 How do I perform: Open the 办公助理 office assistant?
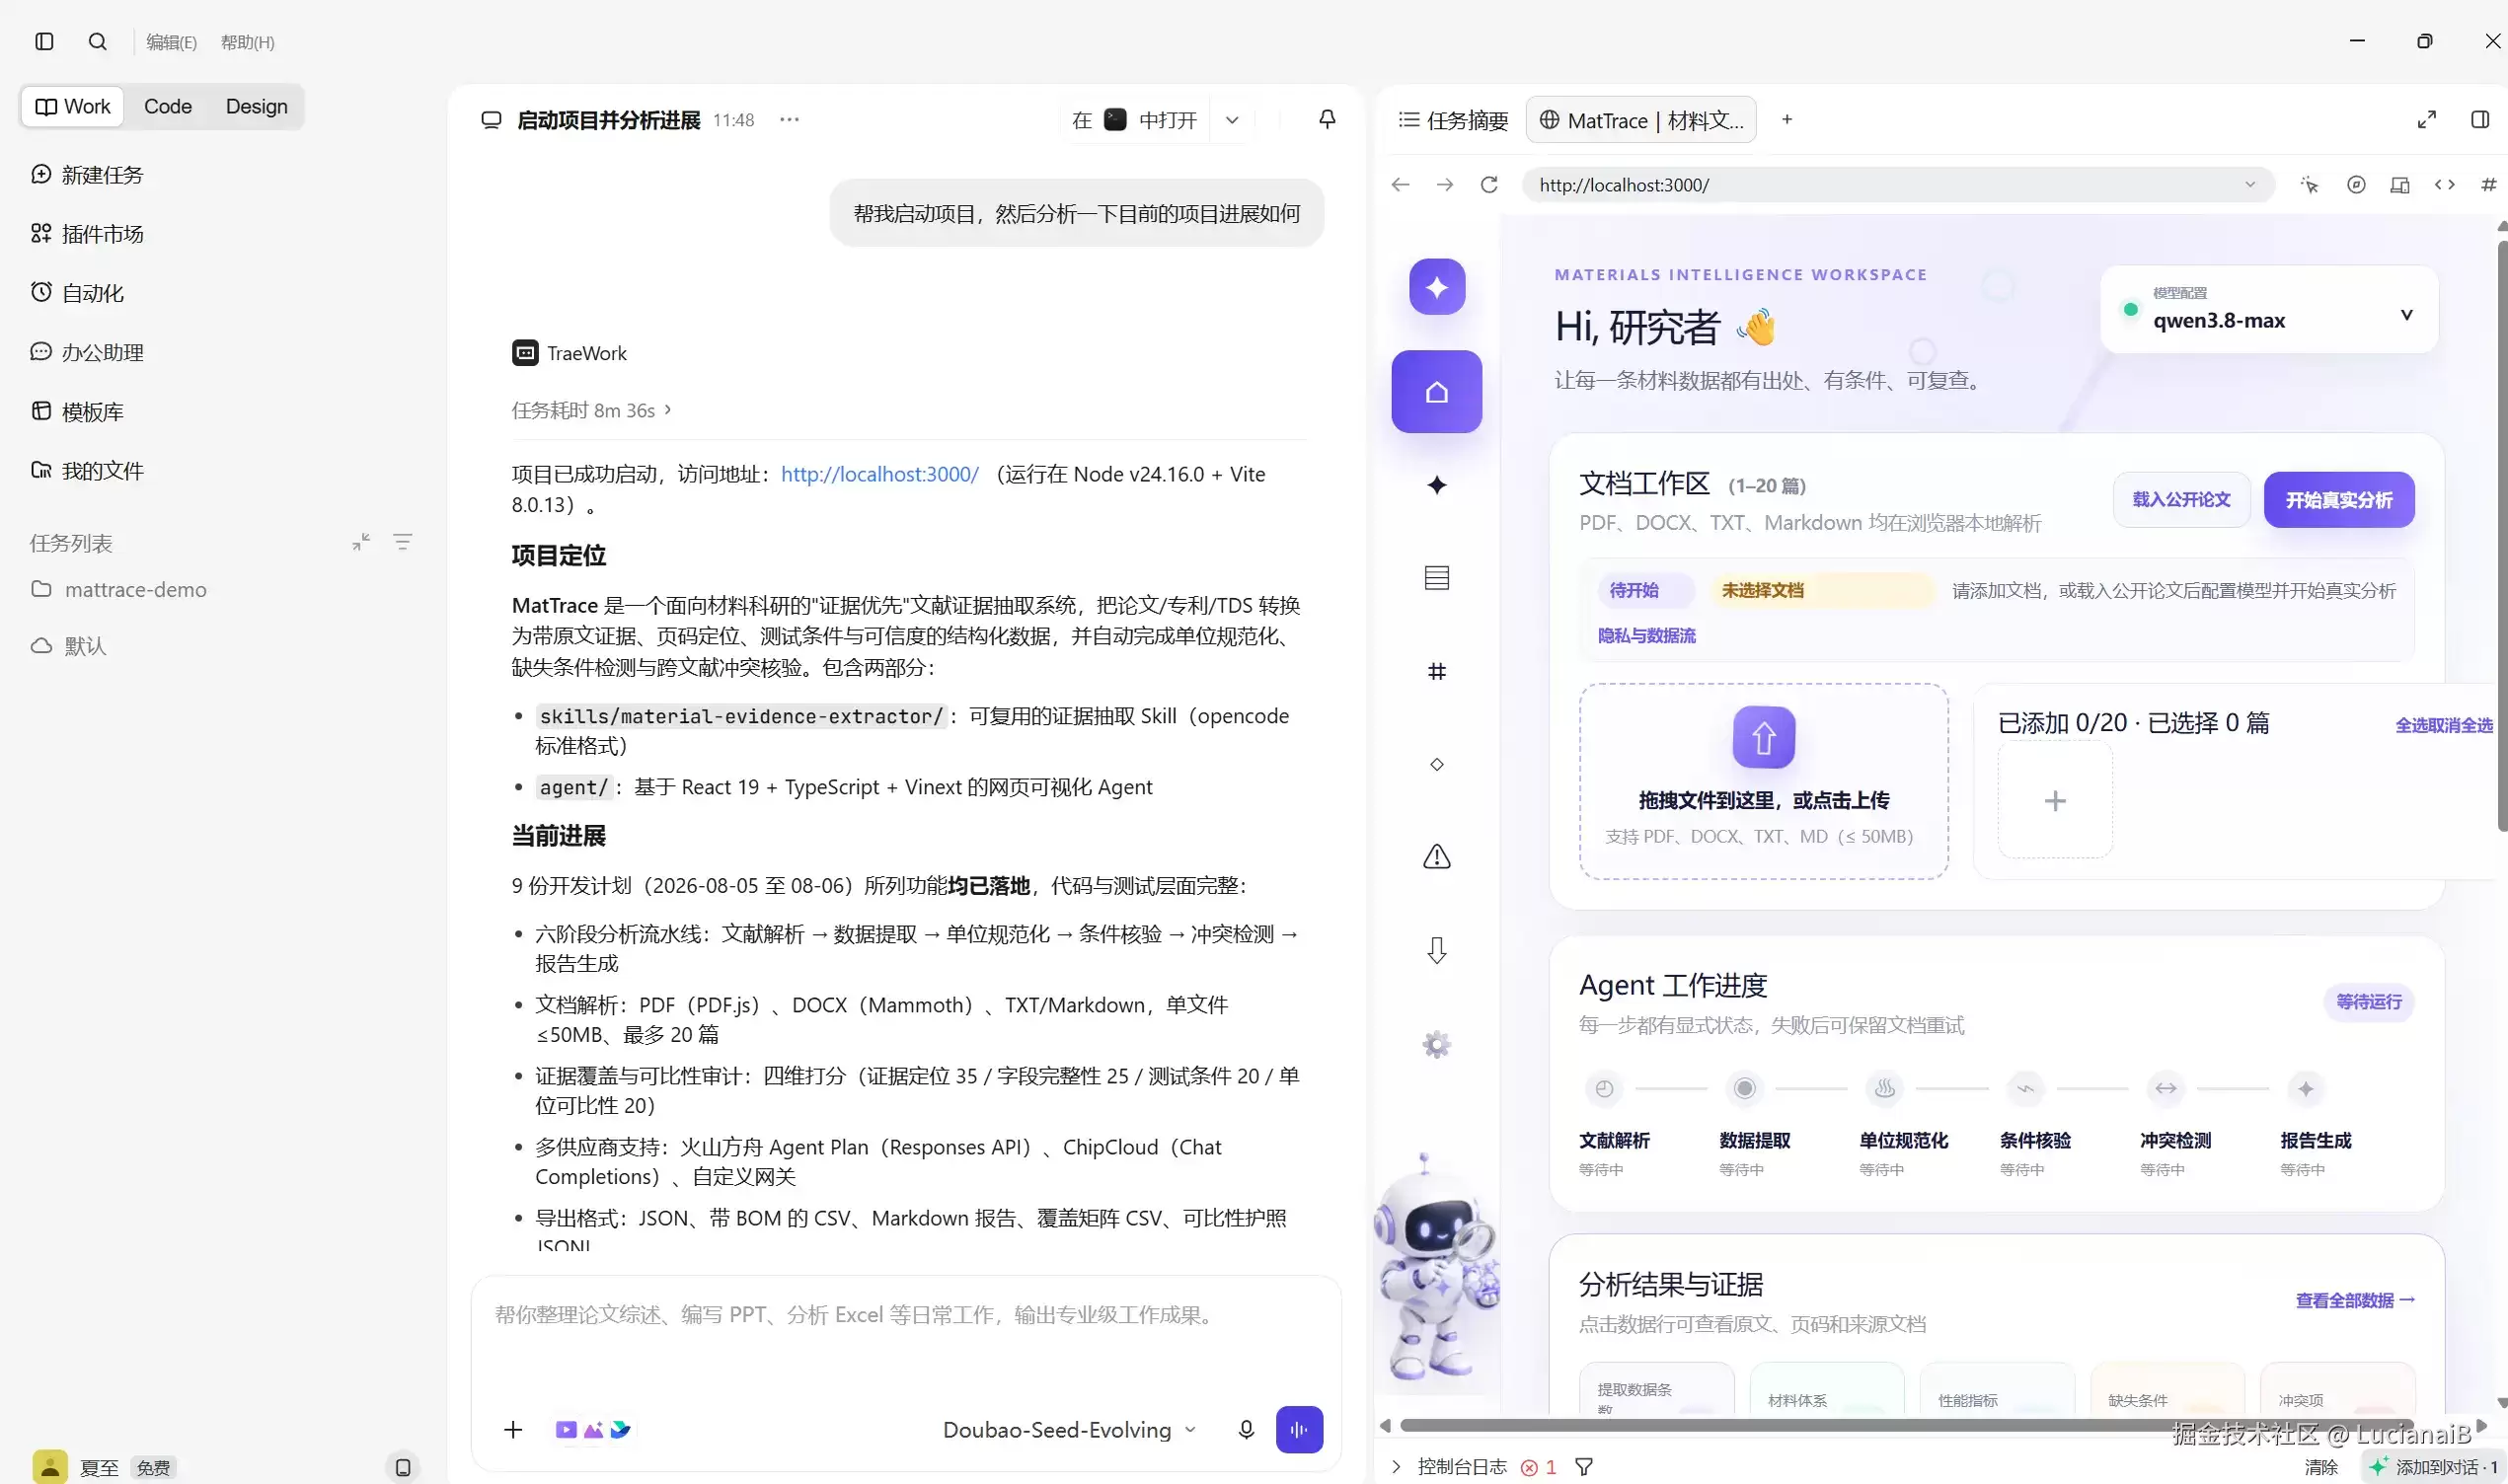[x=87, y=352]
